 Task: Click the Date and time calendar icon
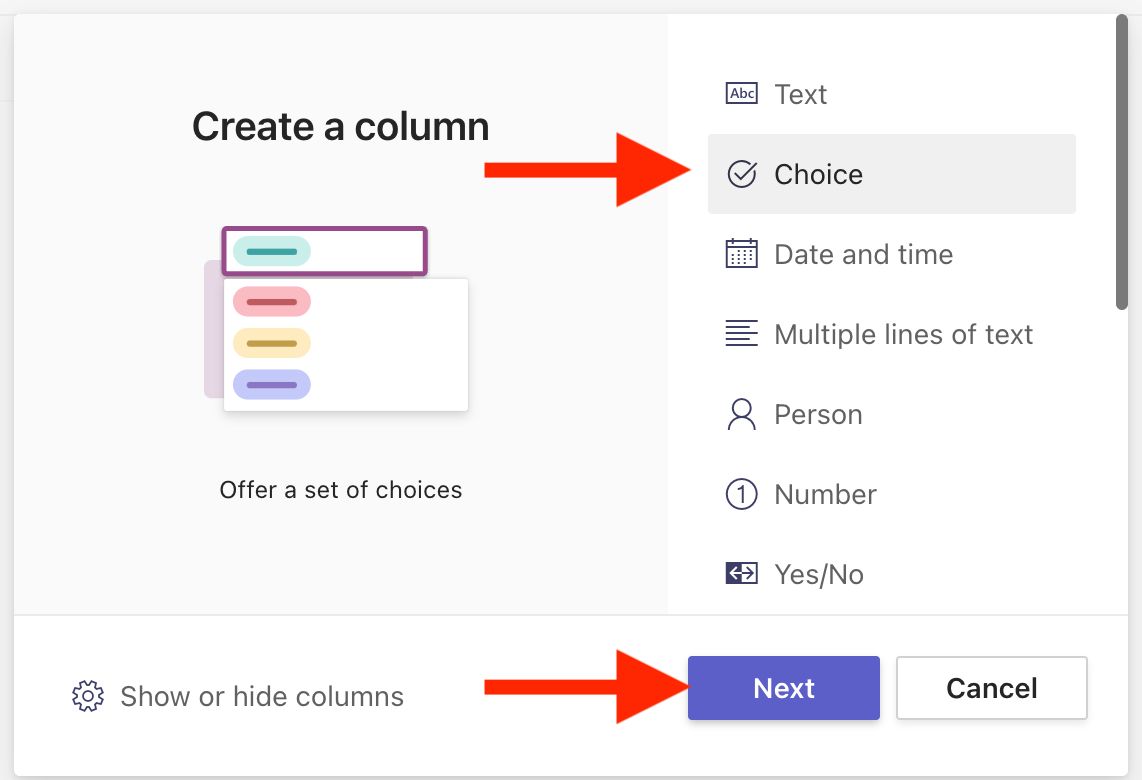(x=741, y=254)
